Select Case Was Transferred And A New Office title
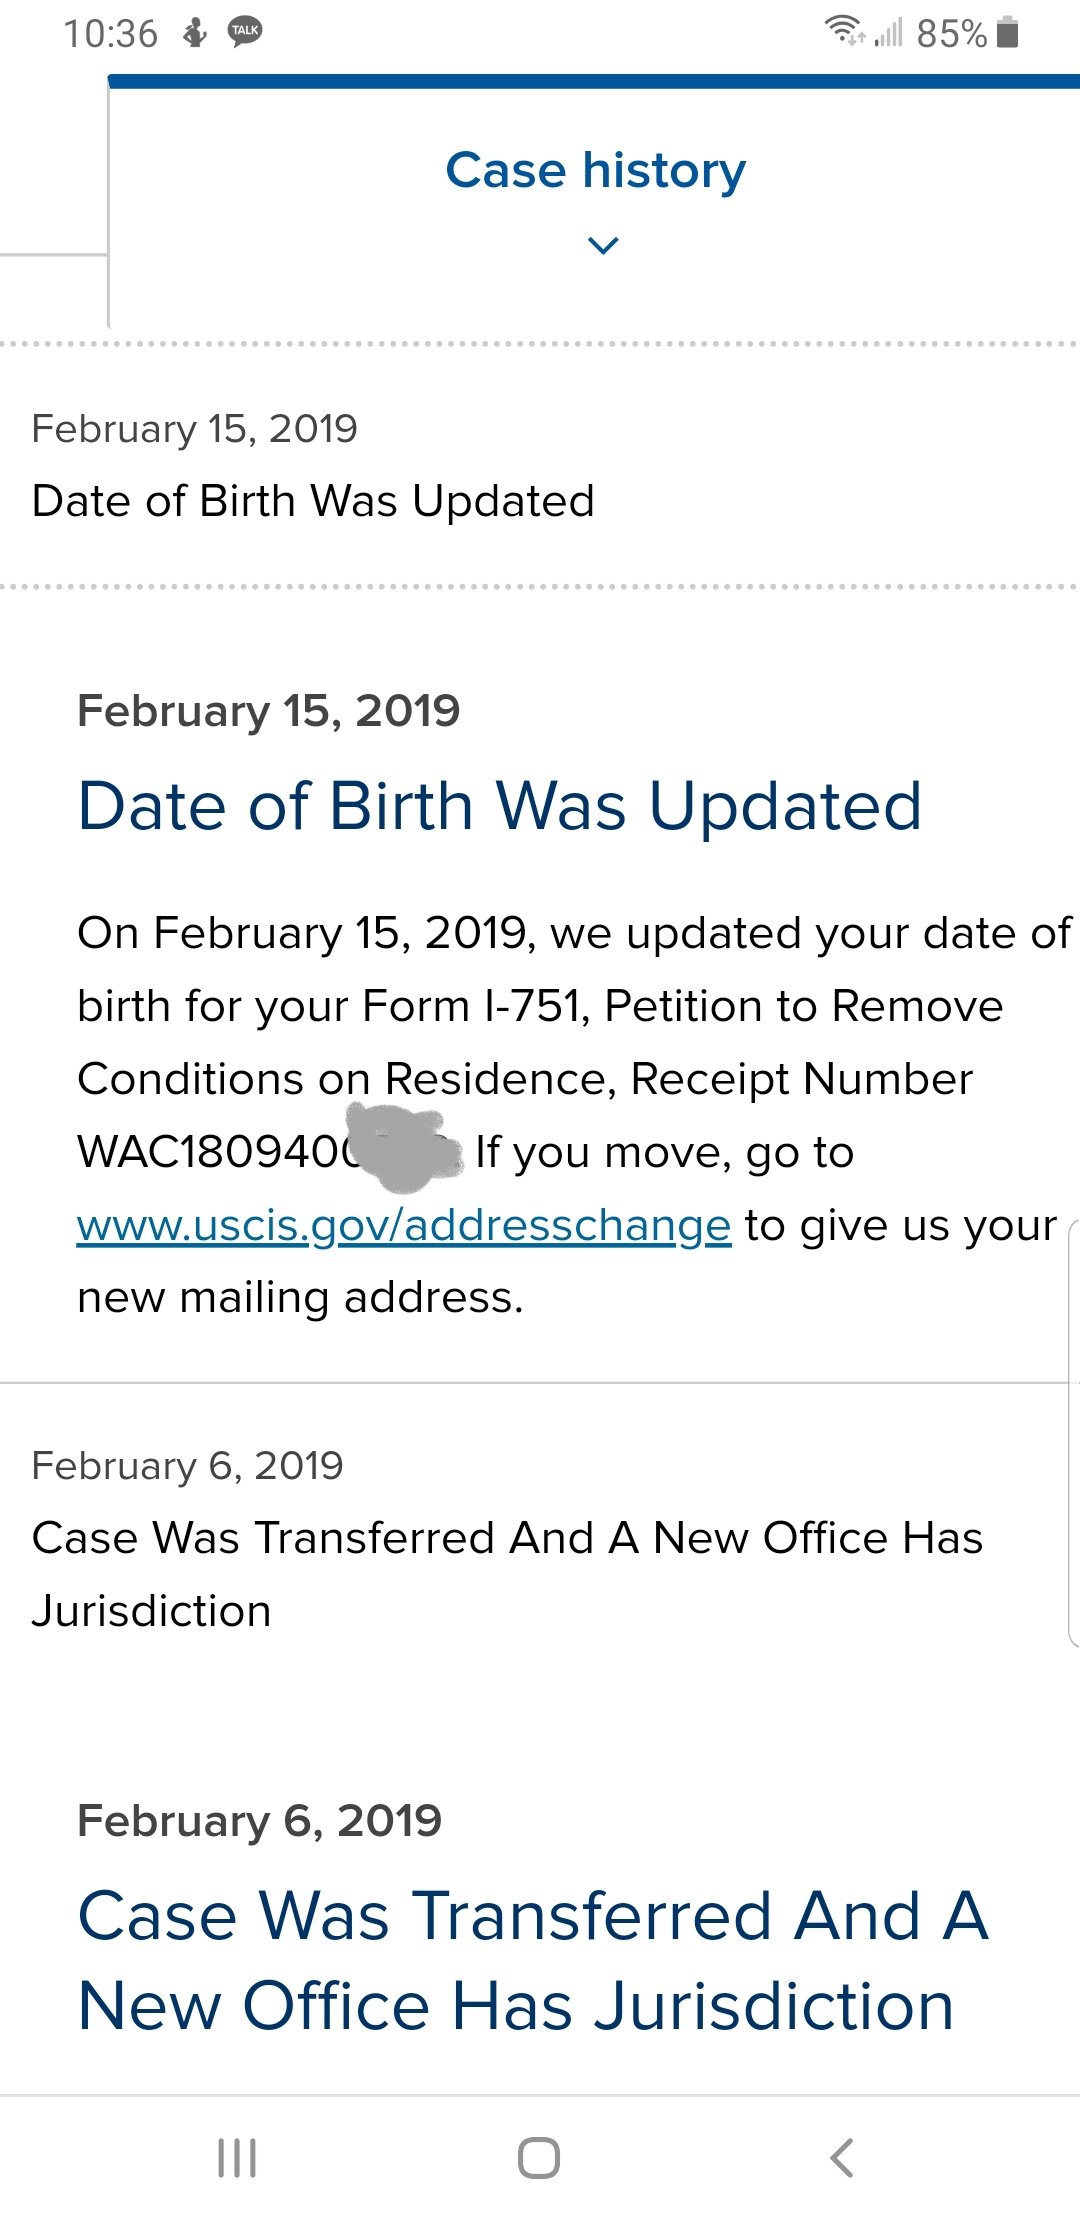This screenshot has height=2220, width=1080. (534, 1960)
